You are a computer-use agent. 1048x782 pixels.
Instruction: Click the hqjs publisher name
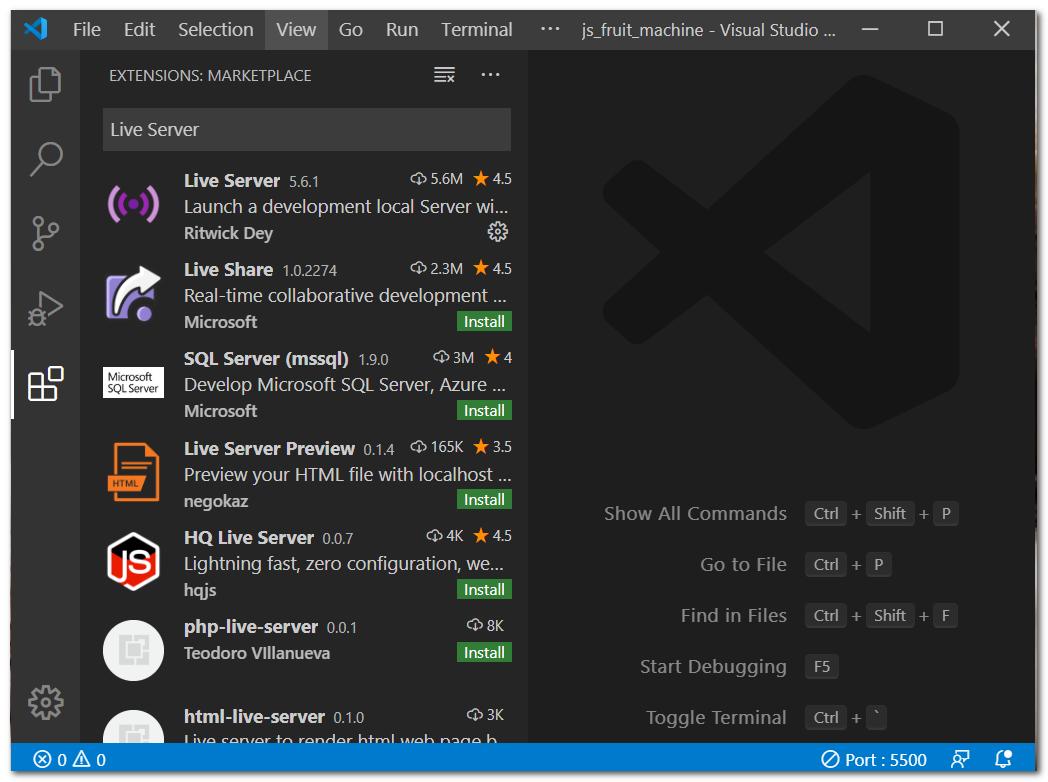[x=200, y=590]
